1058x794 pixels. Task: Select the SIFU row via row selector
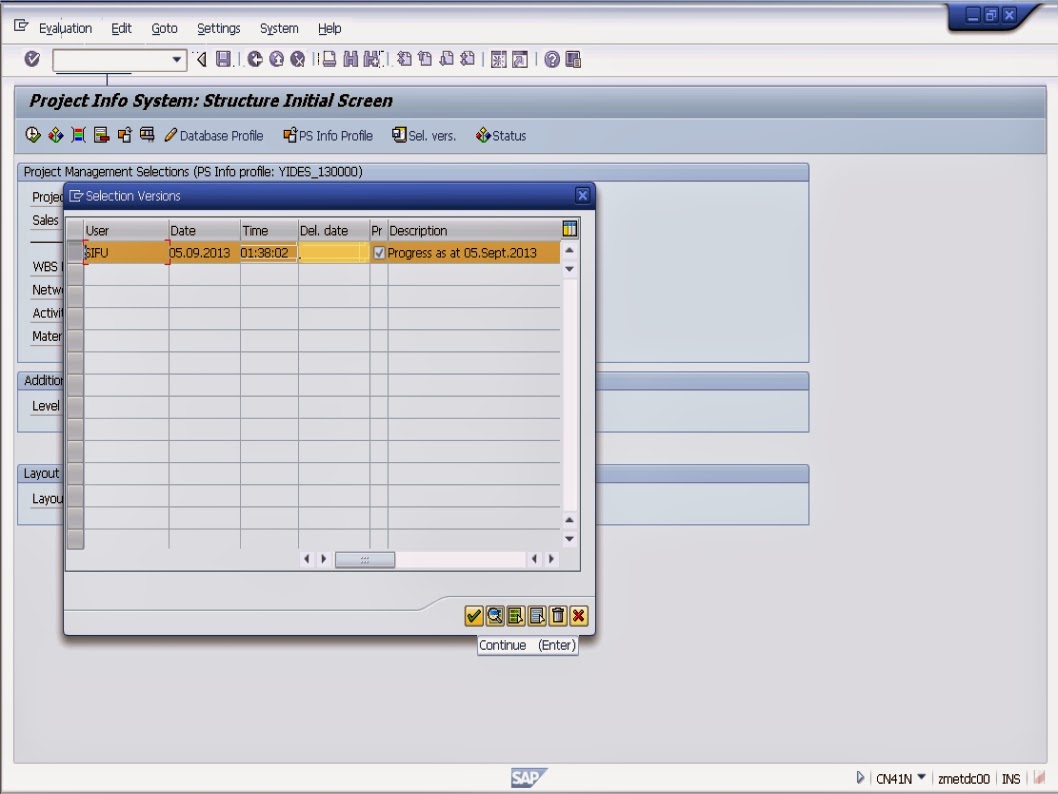point(75,252)
